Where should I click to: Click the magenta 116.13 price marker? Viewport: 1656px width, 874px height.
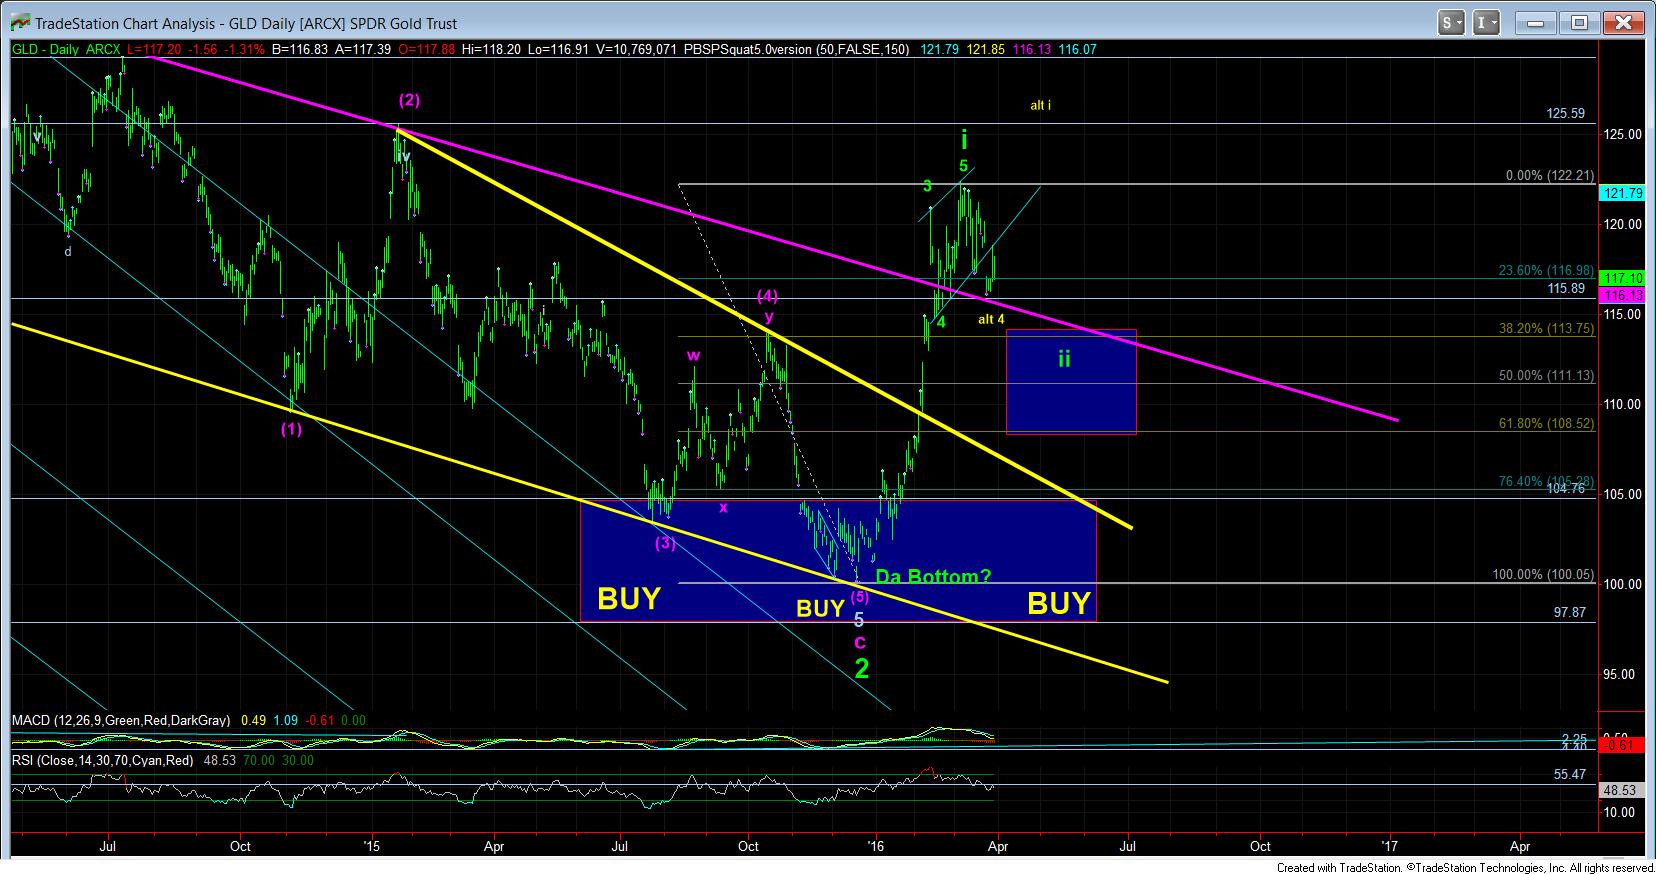(1622, 297)
